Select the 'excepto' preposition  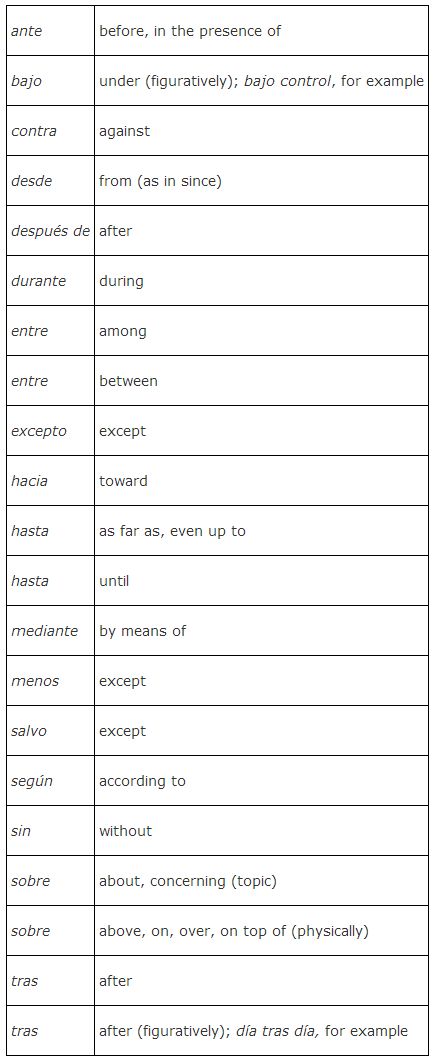tap(39, 432)
